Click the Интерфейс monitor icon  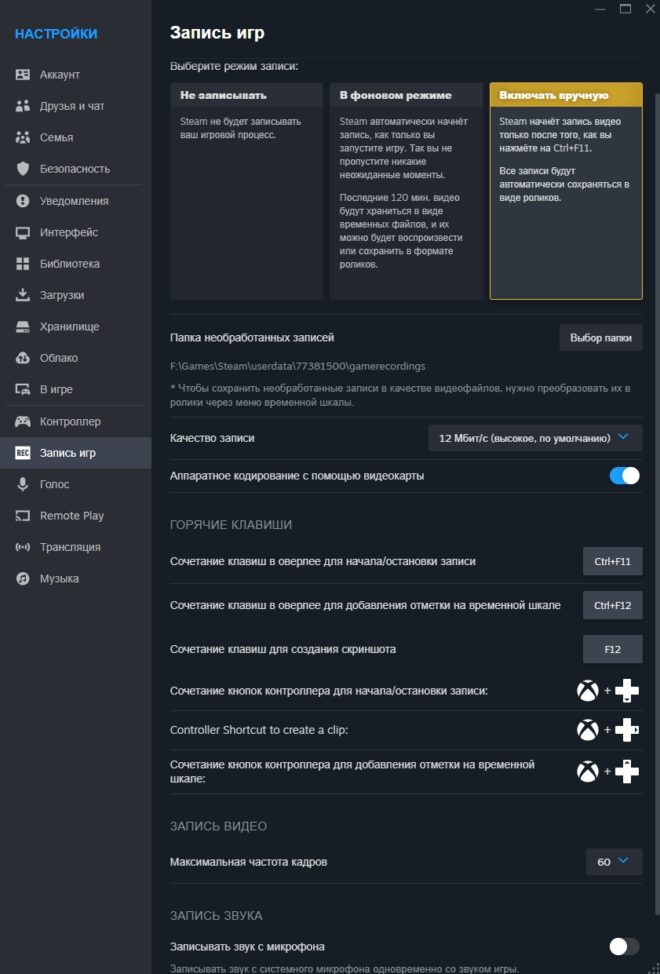click(x=22, y=232)
